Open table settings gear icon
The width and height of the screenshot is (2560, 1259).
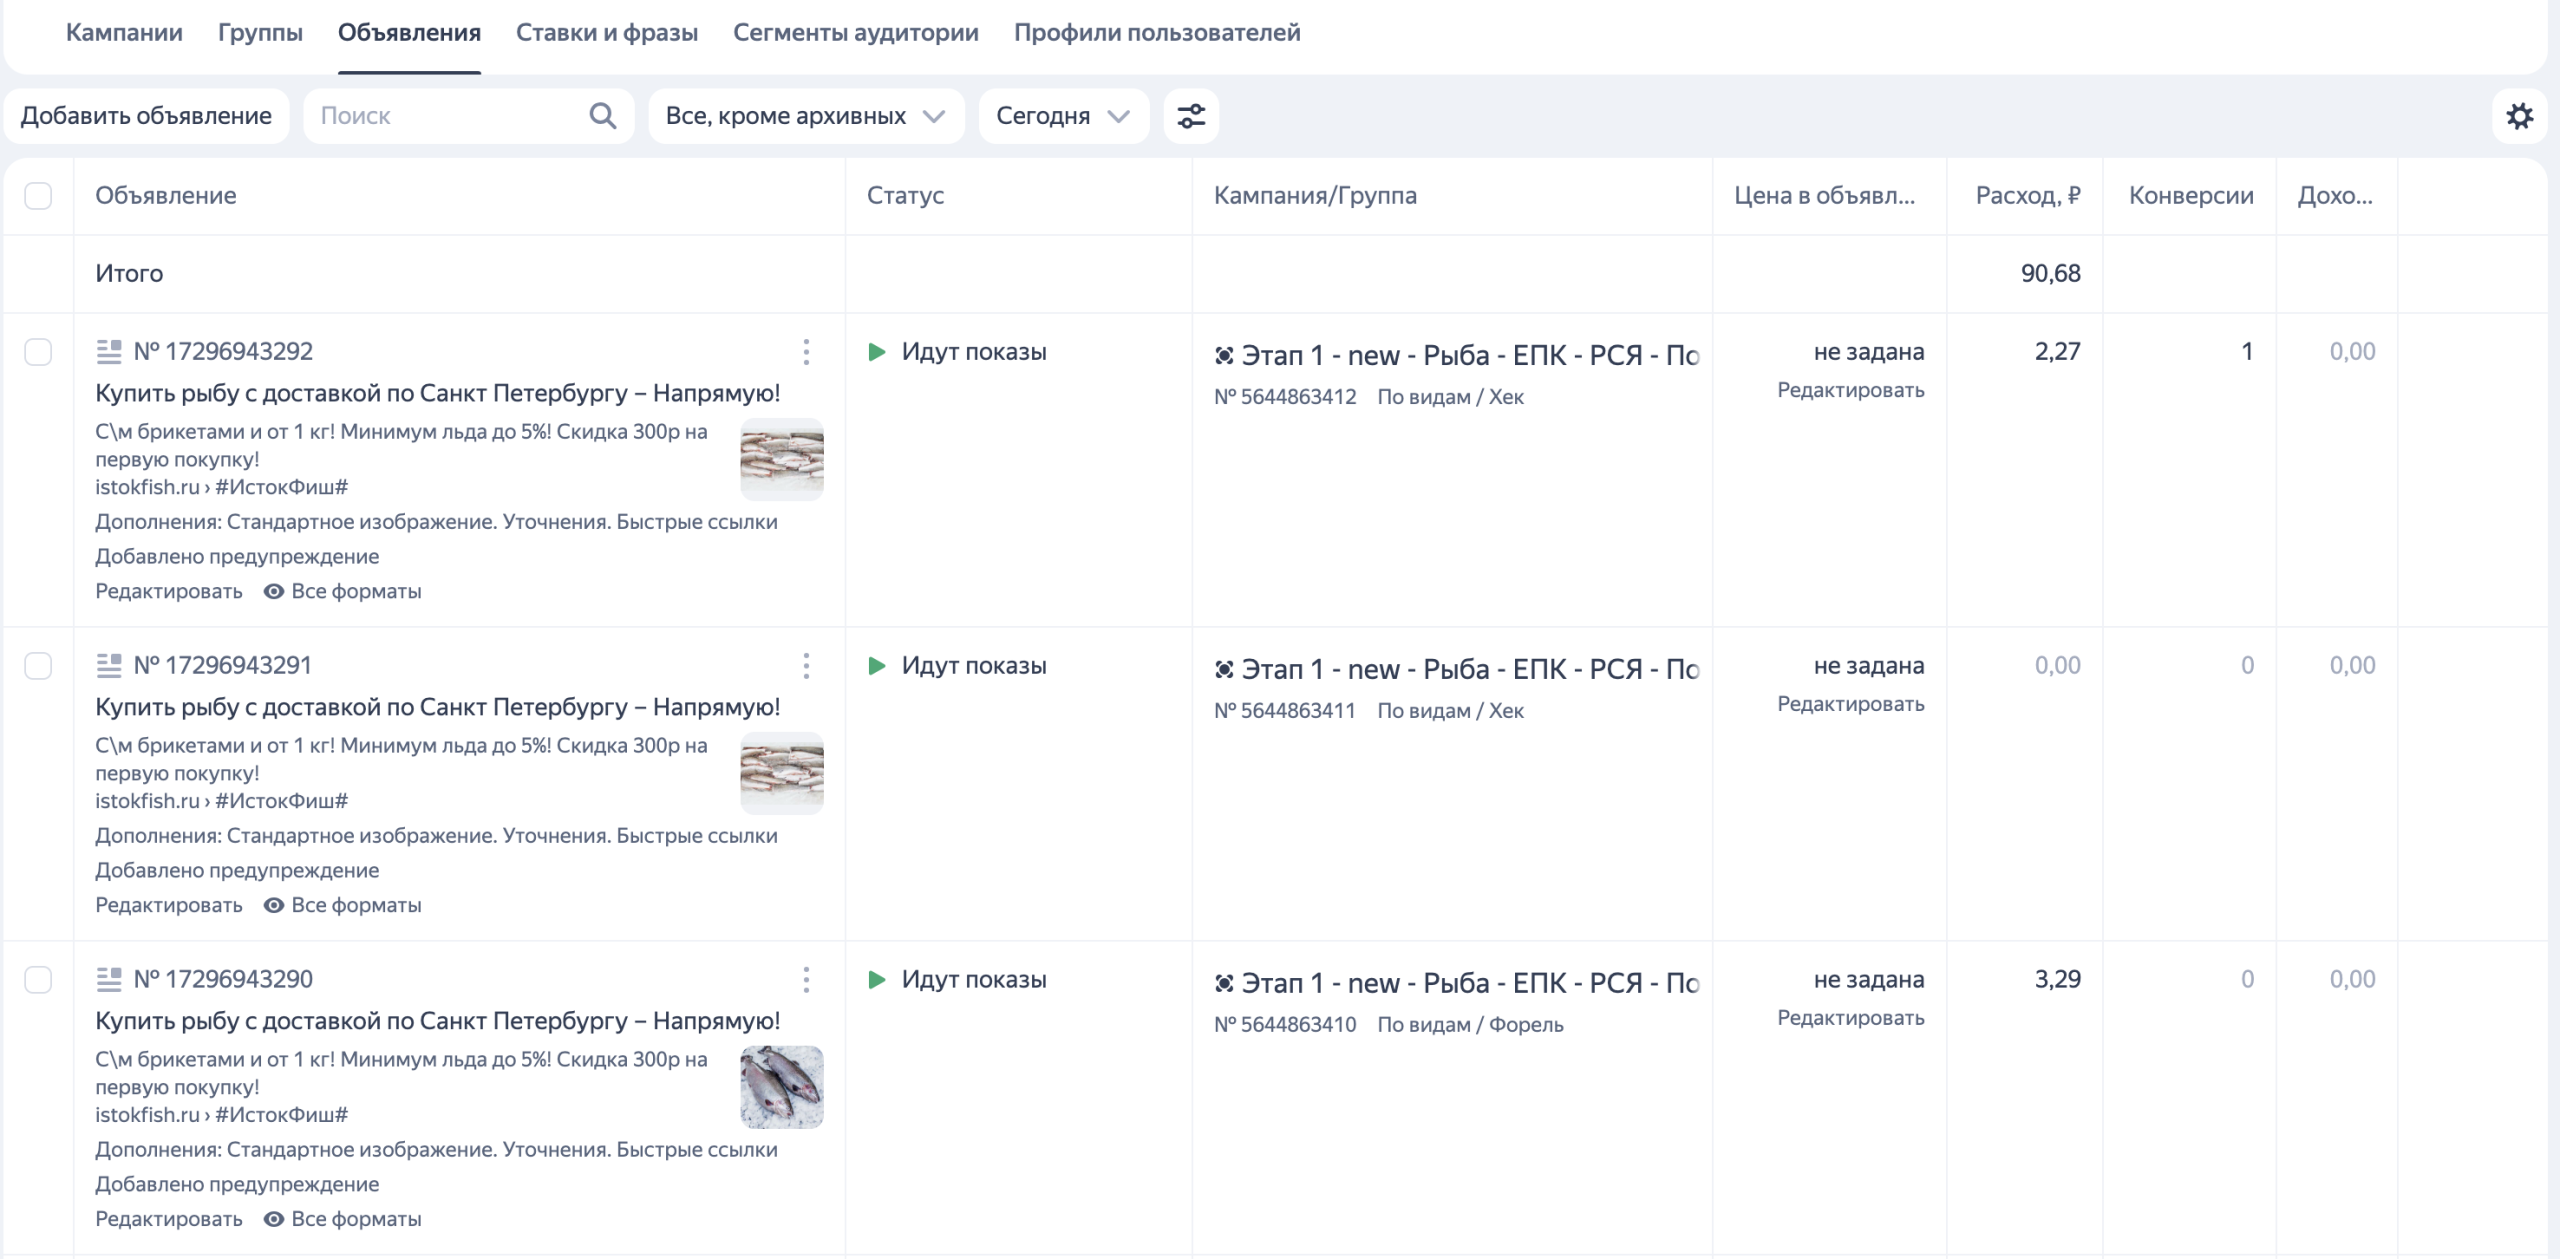(x=2519, y=116)
